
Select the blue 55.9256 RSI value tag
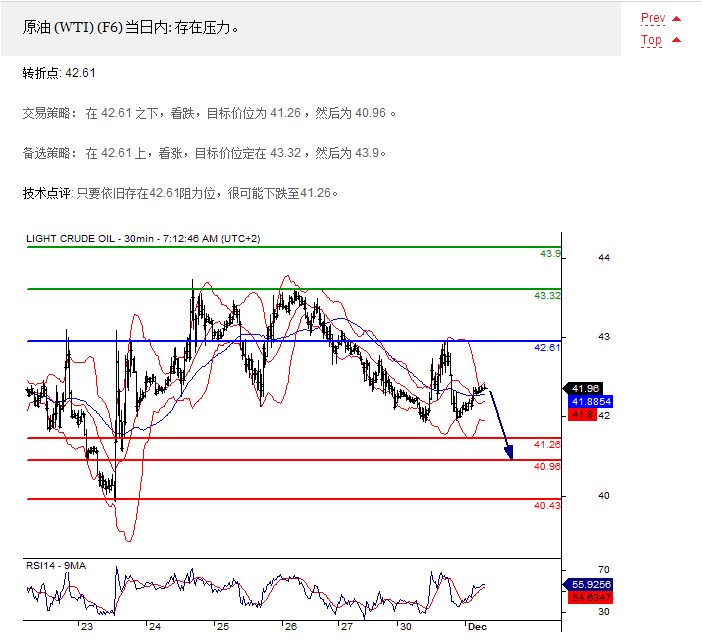[587, 584]
